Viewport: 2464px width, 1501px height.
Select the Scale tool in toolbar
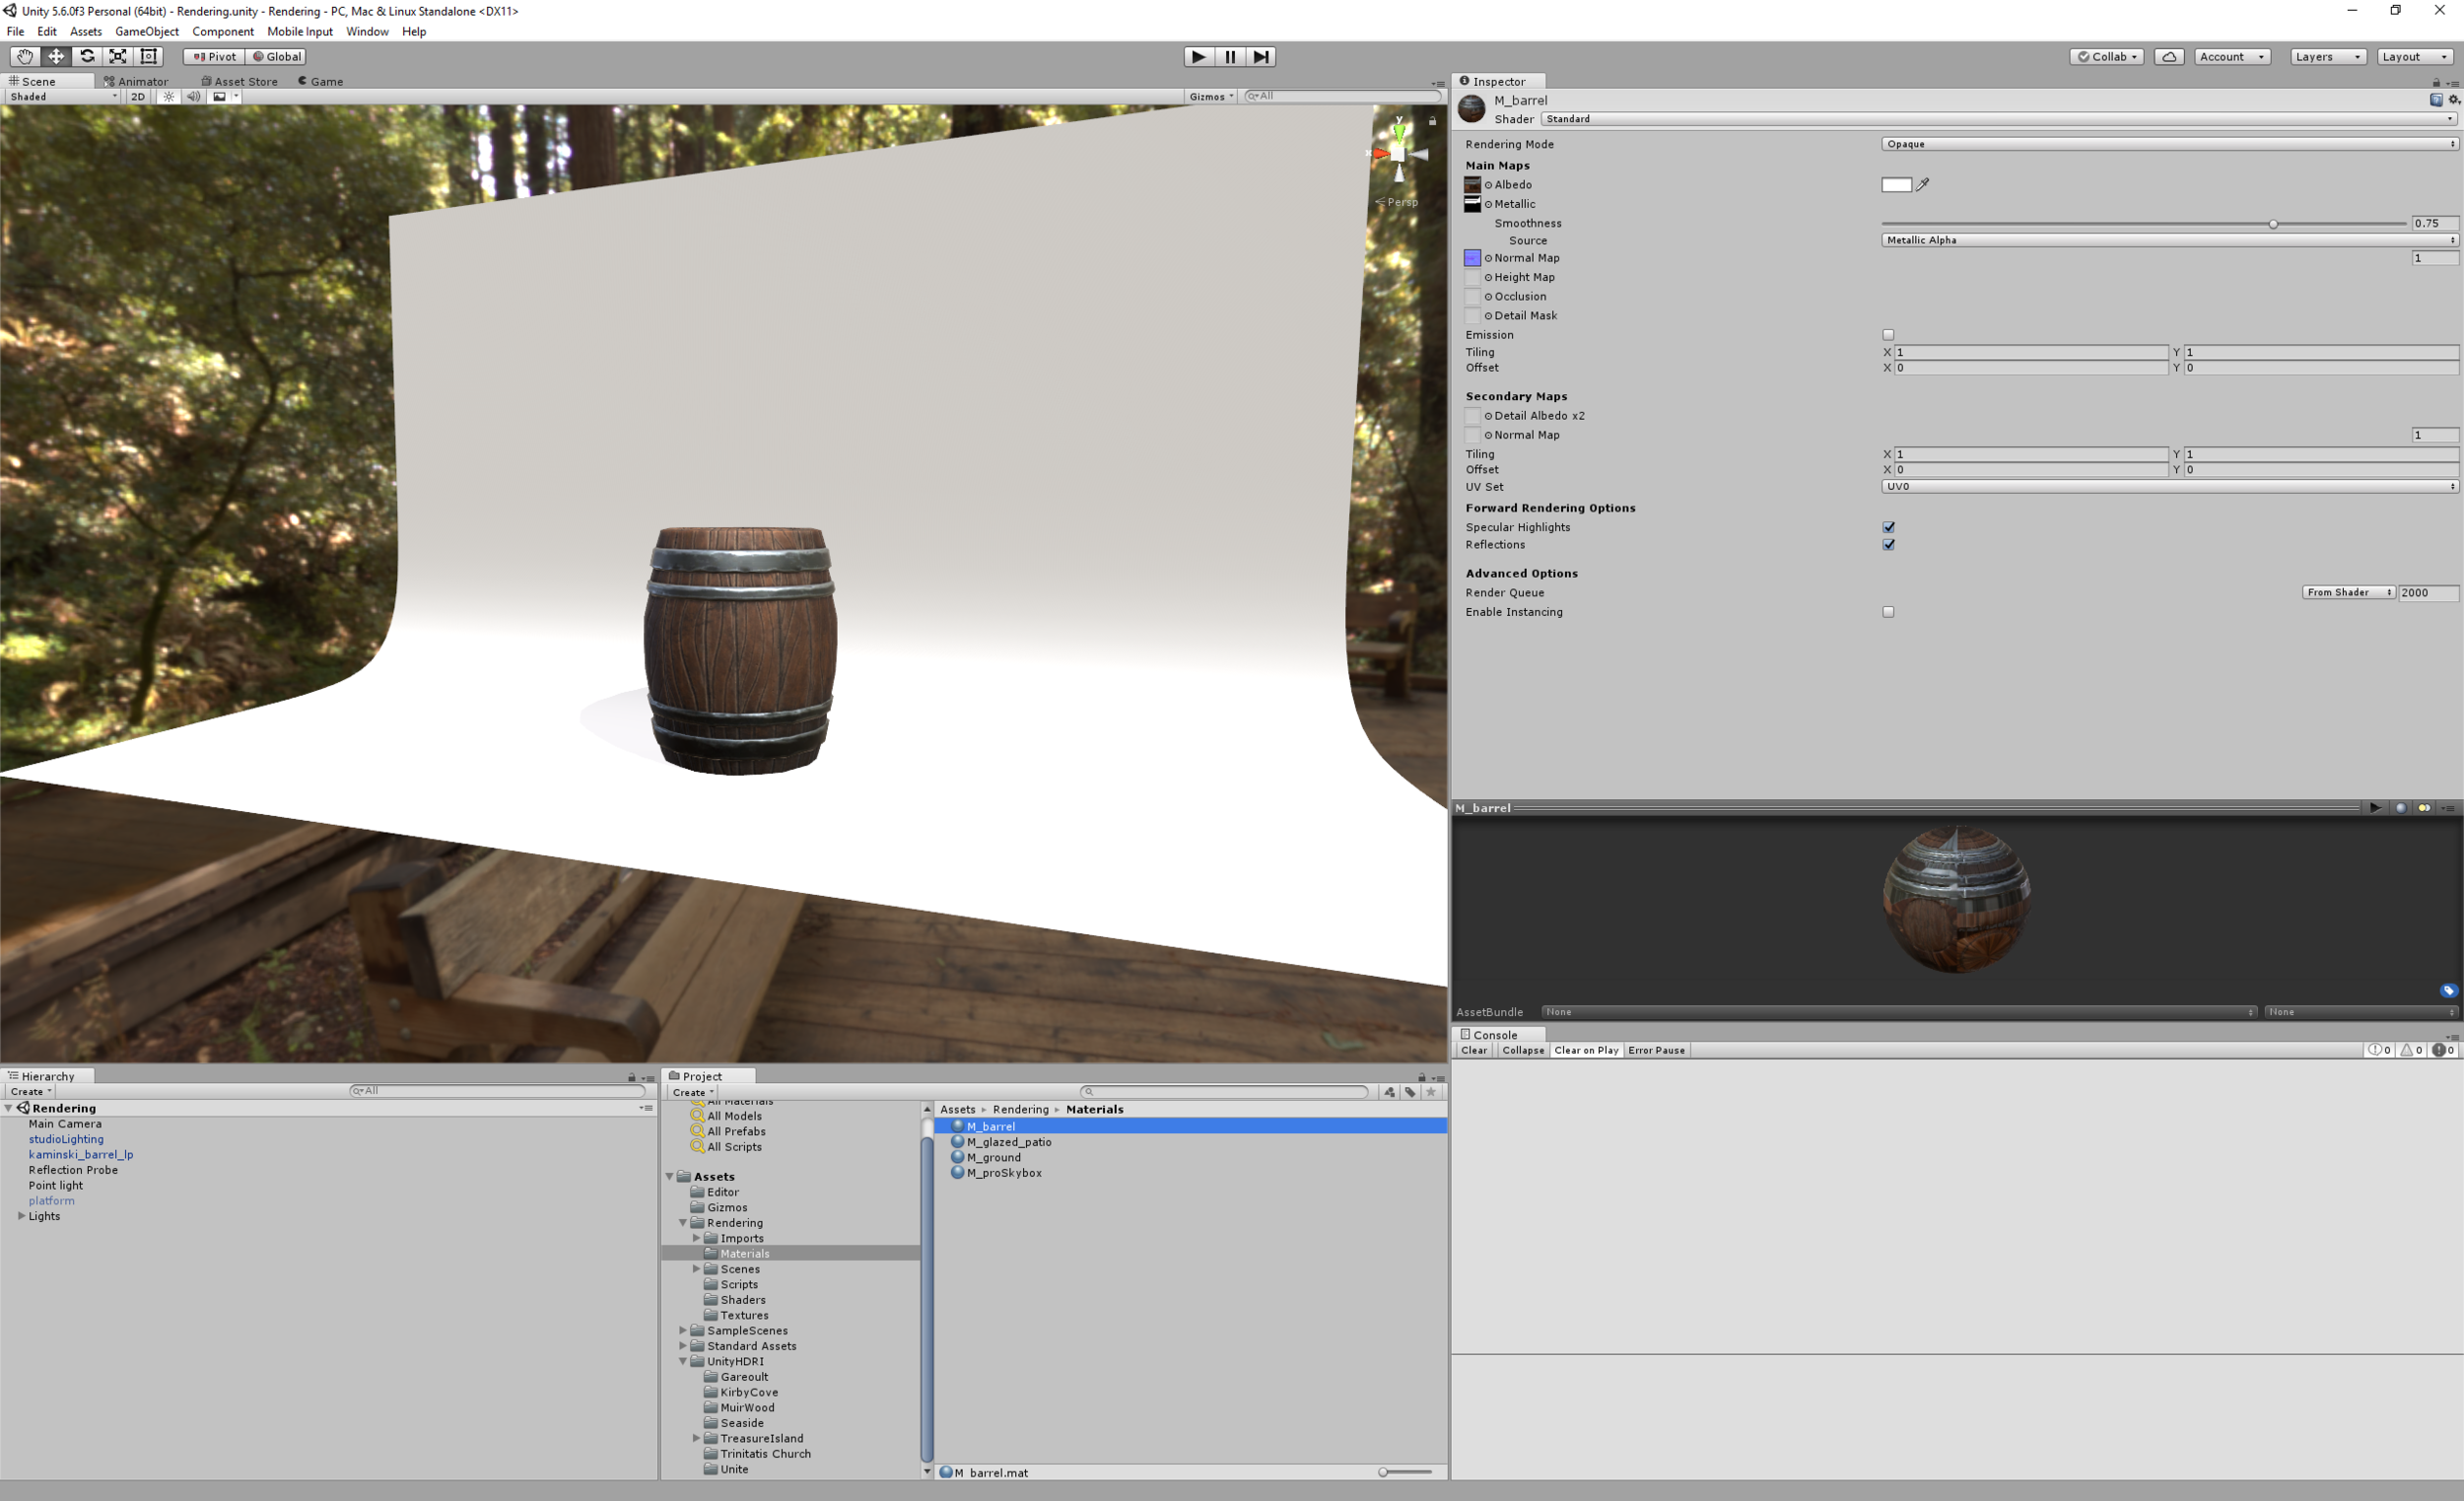(x=118, y=57)
